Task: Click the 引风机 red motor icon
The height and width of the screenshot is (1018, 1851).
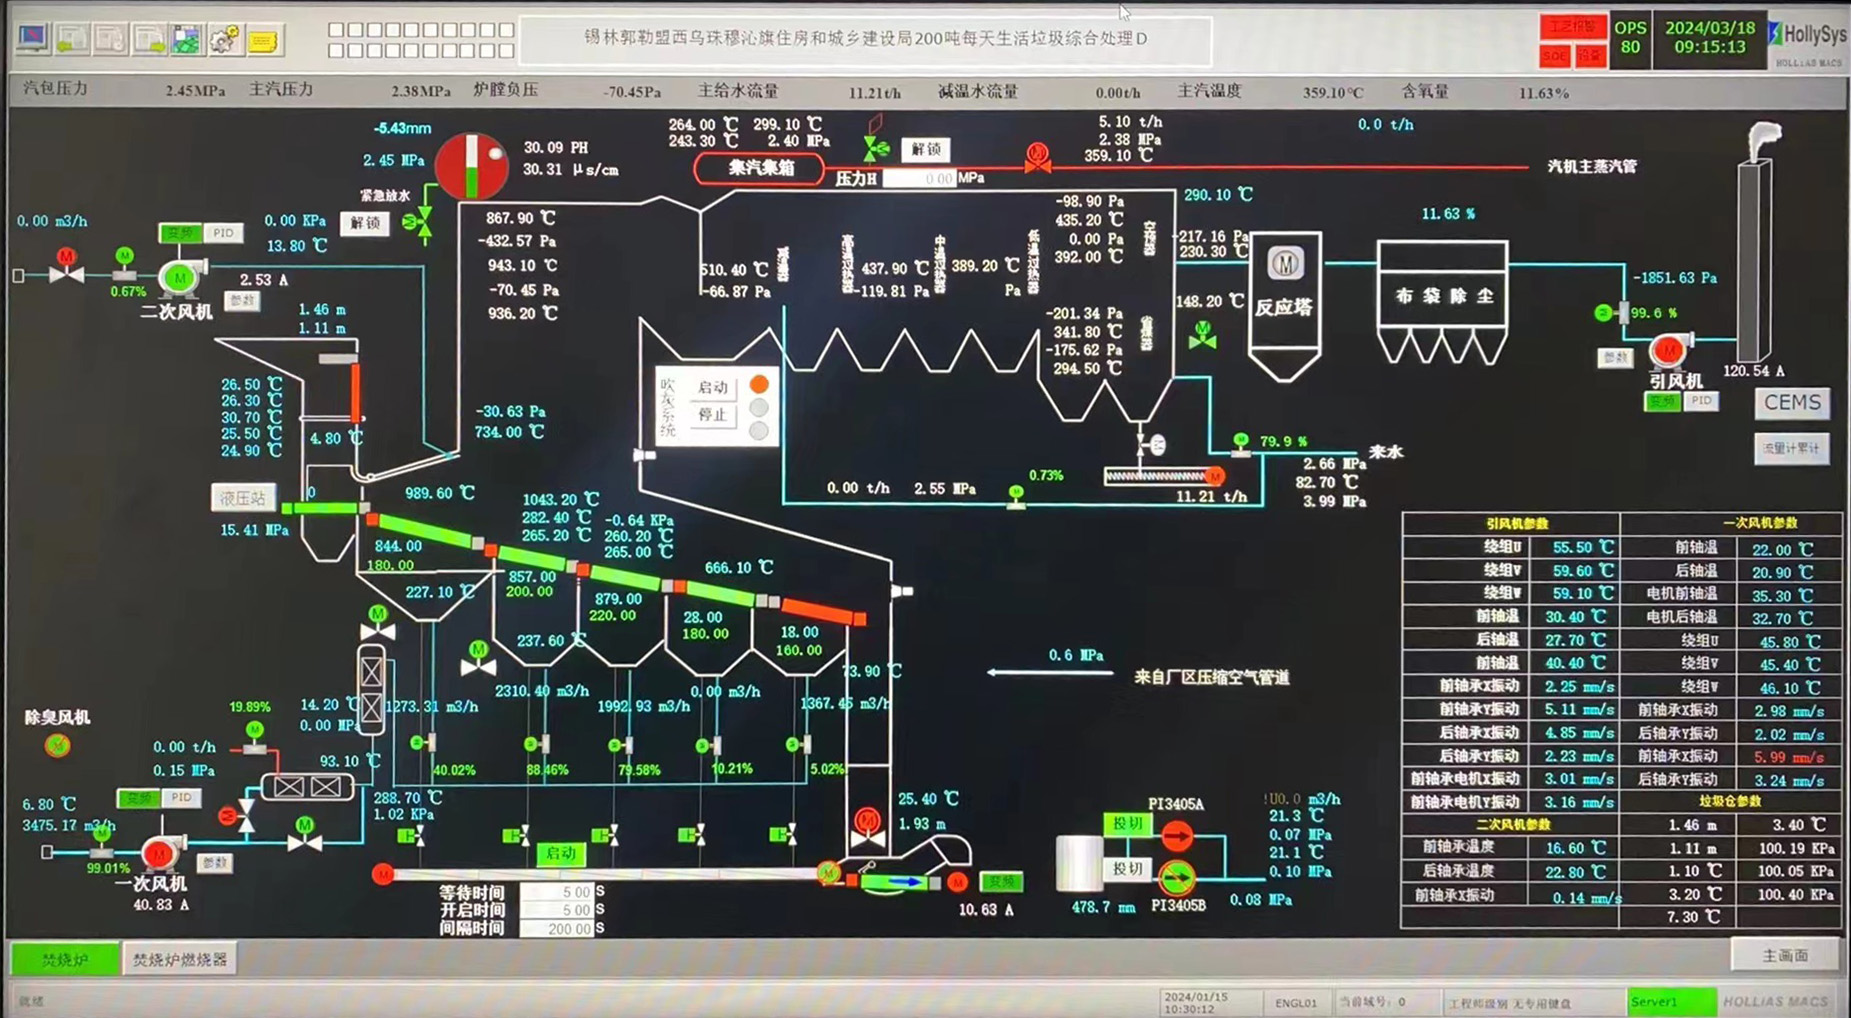Action: point(1667,350)
